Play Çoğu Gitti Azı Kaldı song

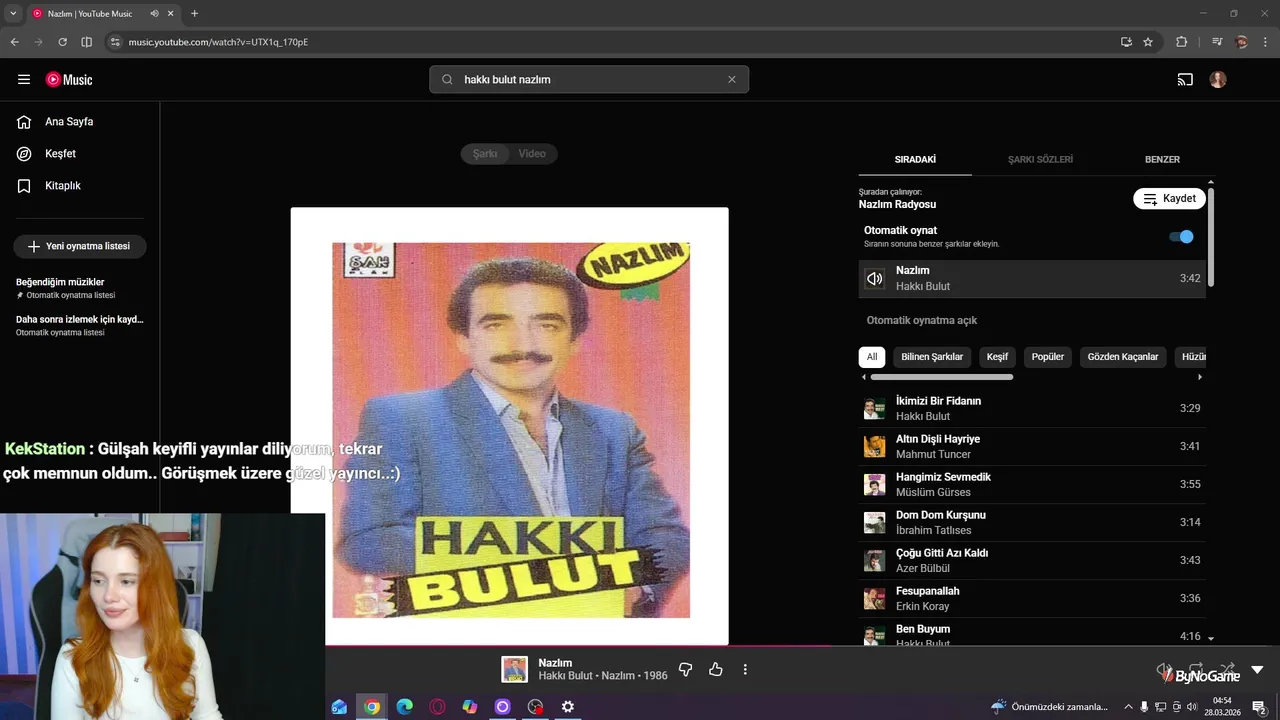pos(1032,561)
